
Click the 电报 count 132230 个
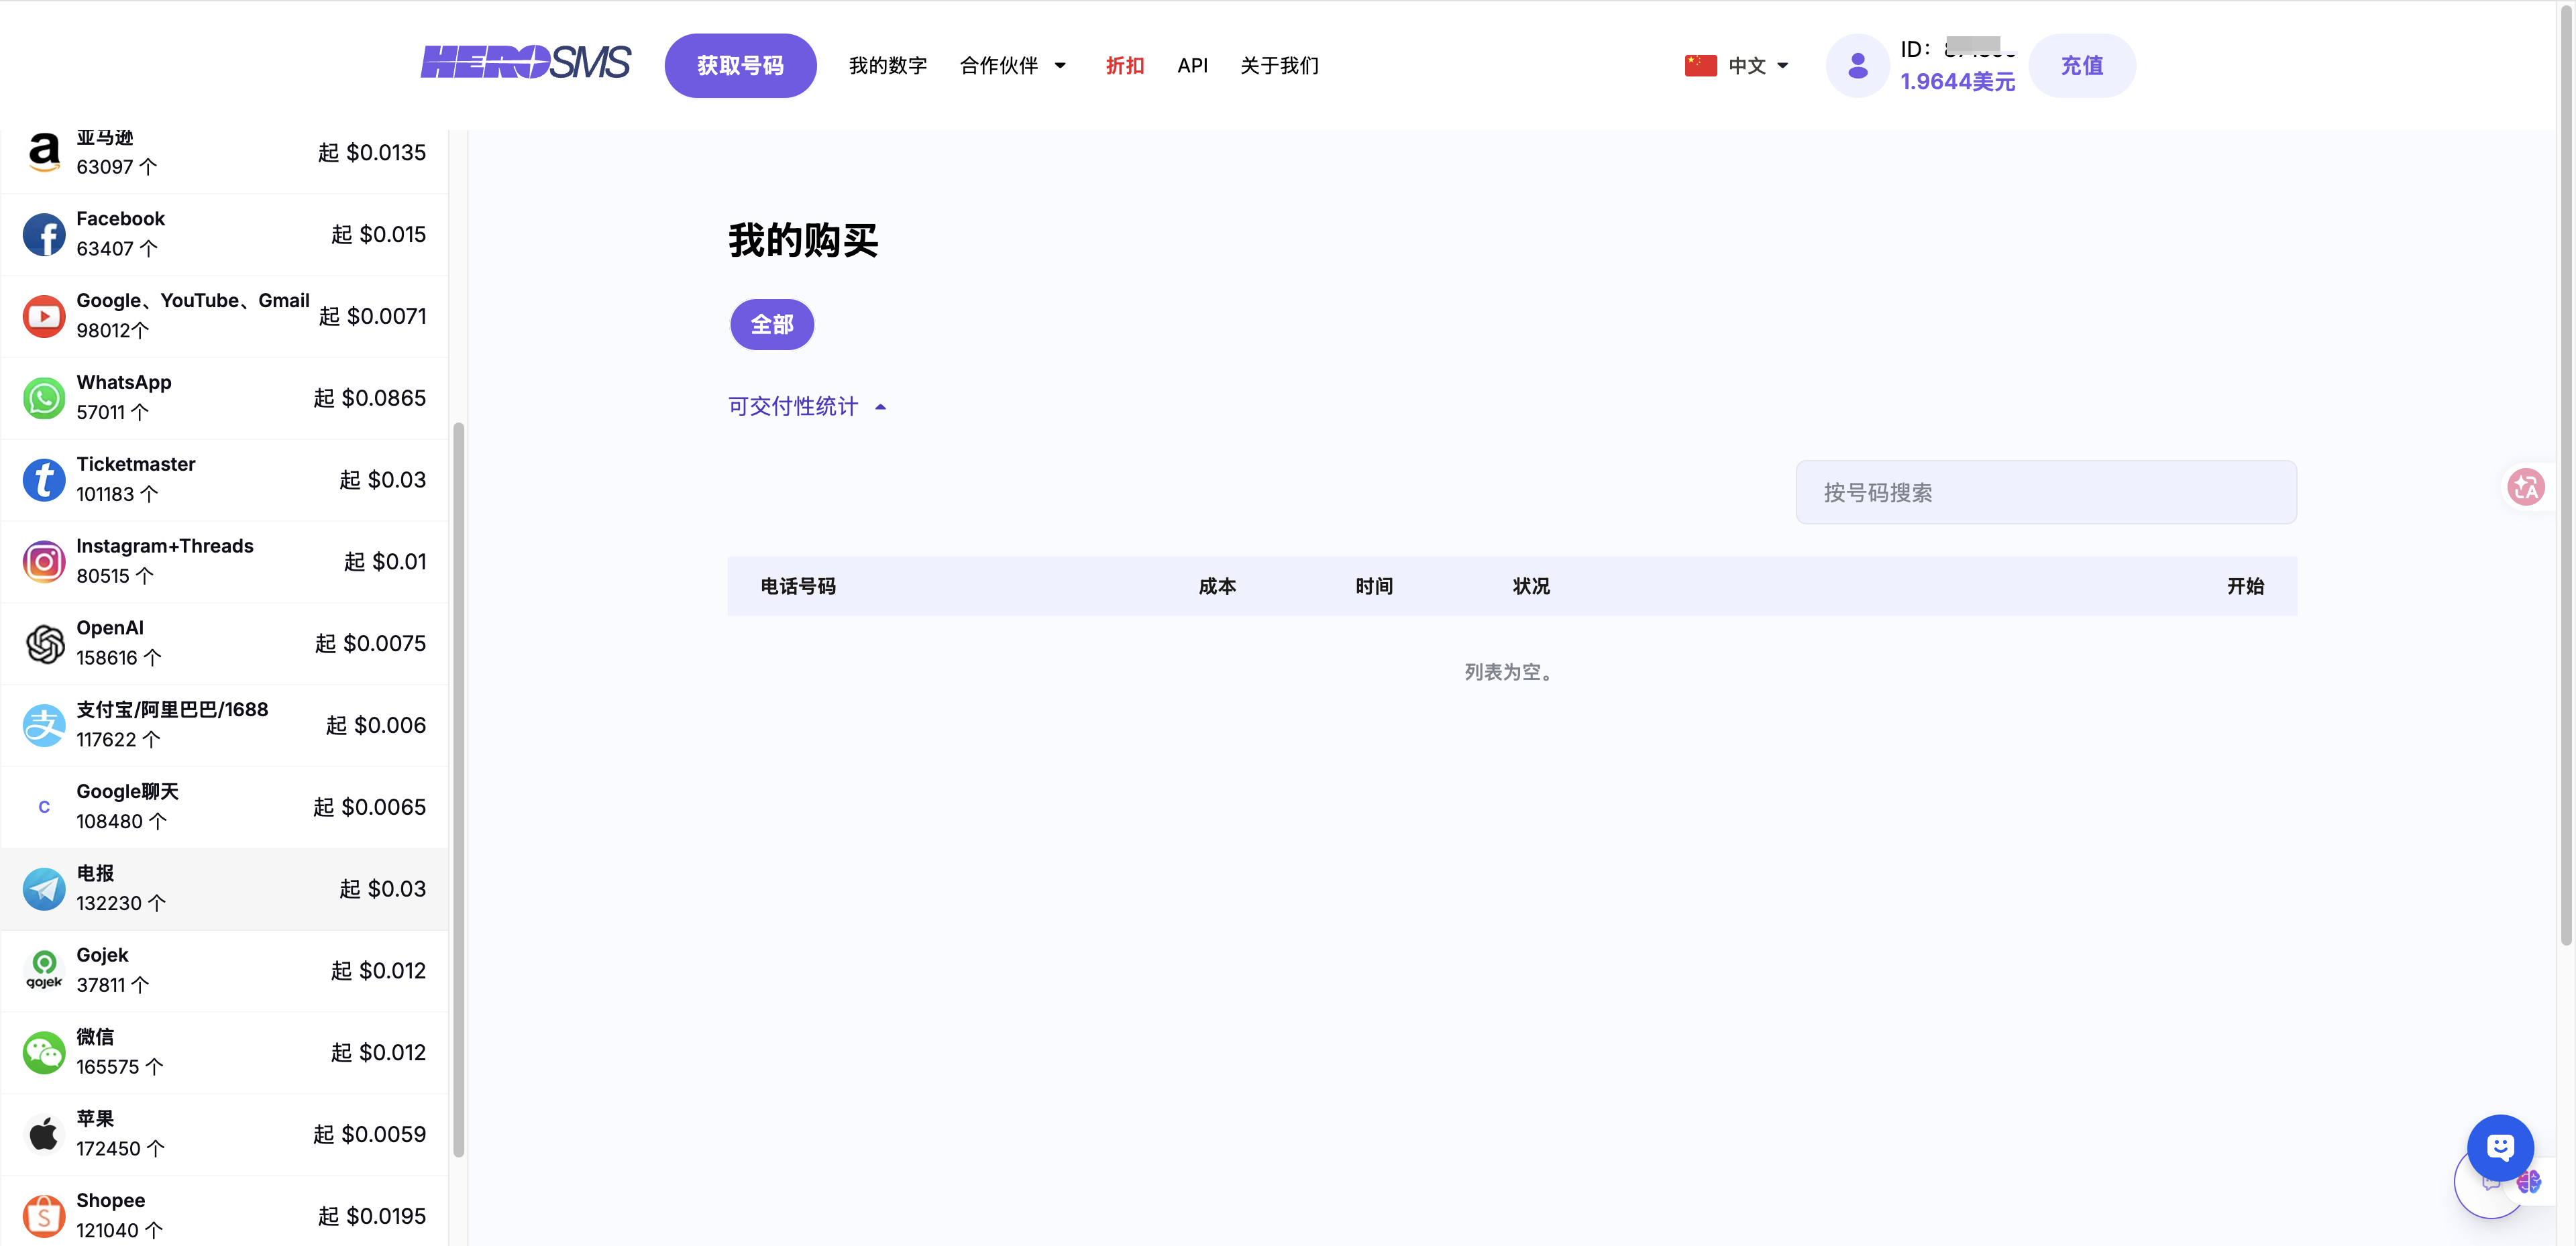point(121,903)
